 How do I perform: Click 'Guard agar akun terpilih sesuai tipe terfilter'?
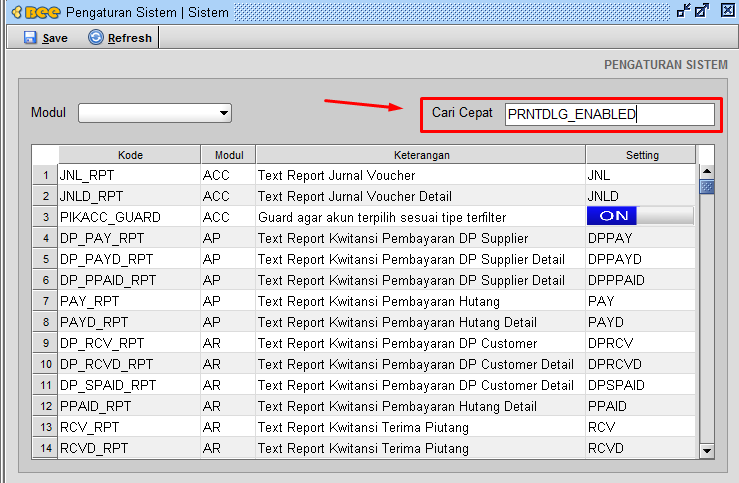(x=382, y=217)
